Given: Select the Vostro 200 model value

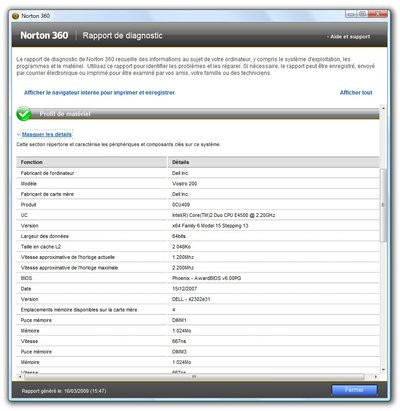Looking at the screenshot, I should (184, 184).
